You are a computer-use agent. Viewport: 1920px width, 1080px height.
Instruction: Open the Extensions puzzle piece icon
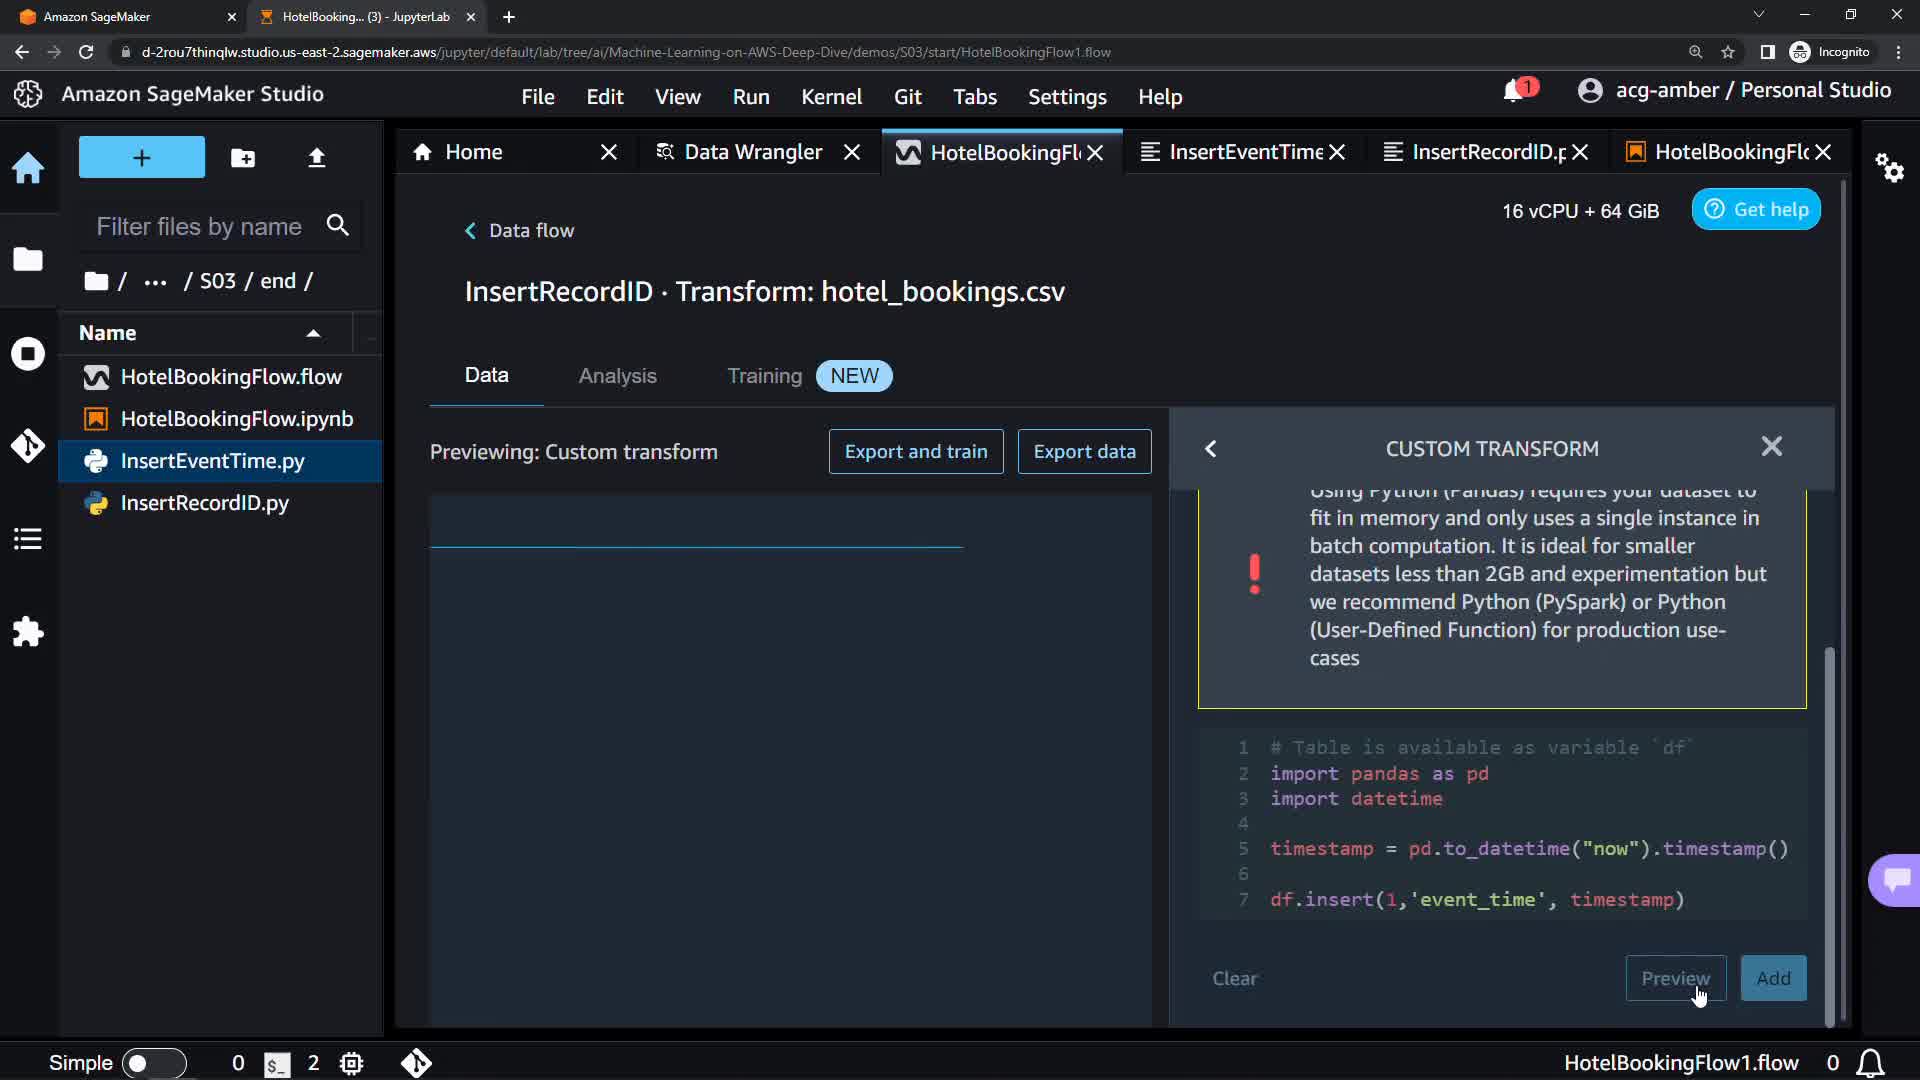(x=28, y=632)
